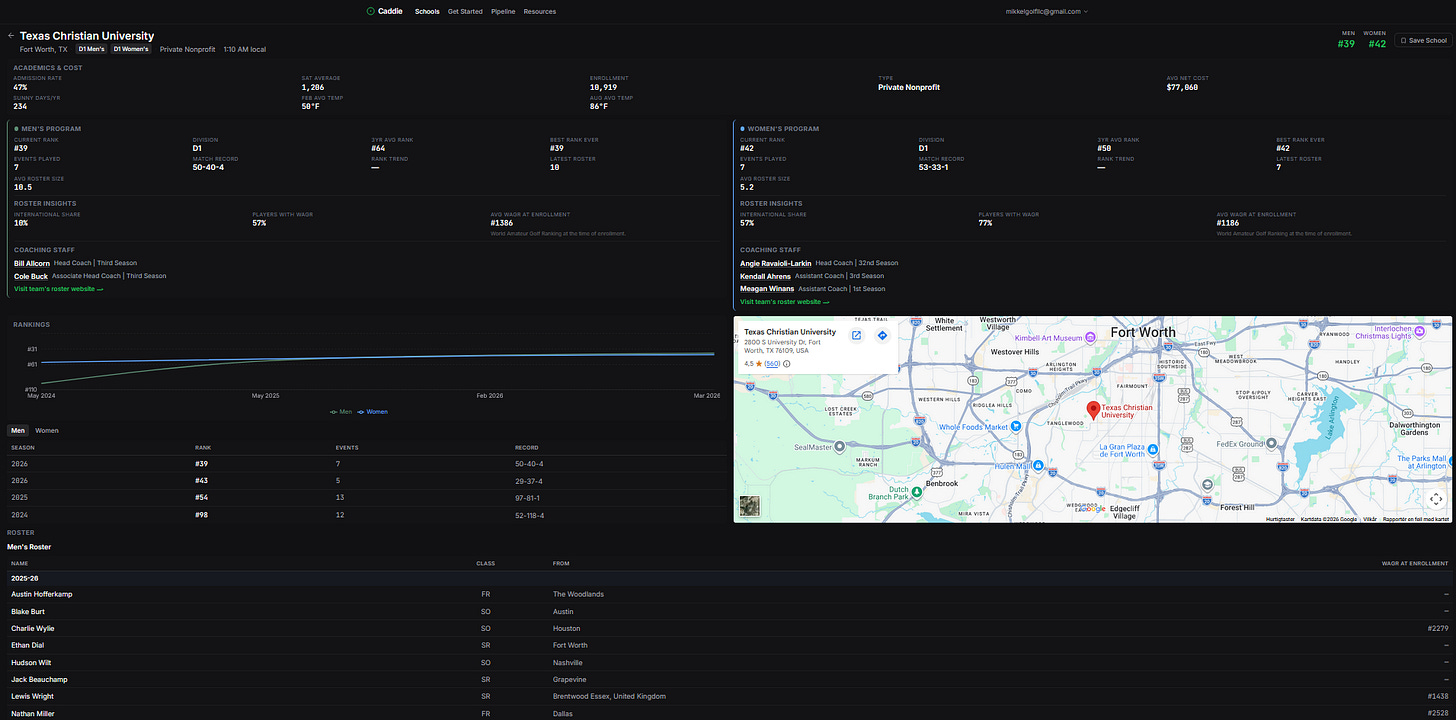This screenshot has width=1456, height=720.
Task: Open the Resources nav item
Action: pyautogui.click(x=540, y=11)
